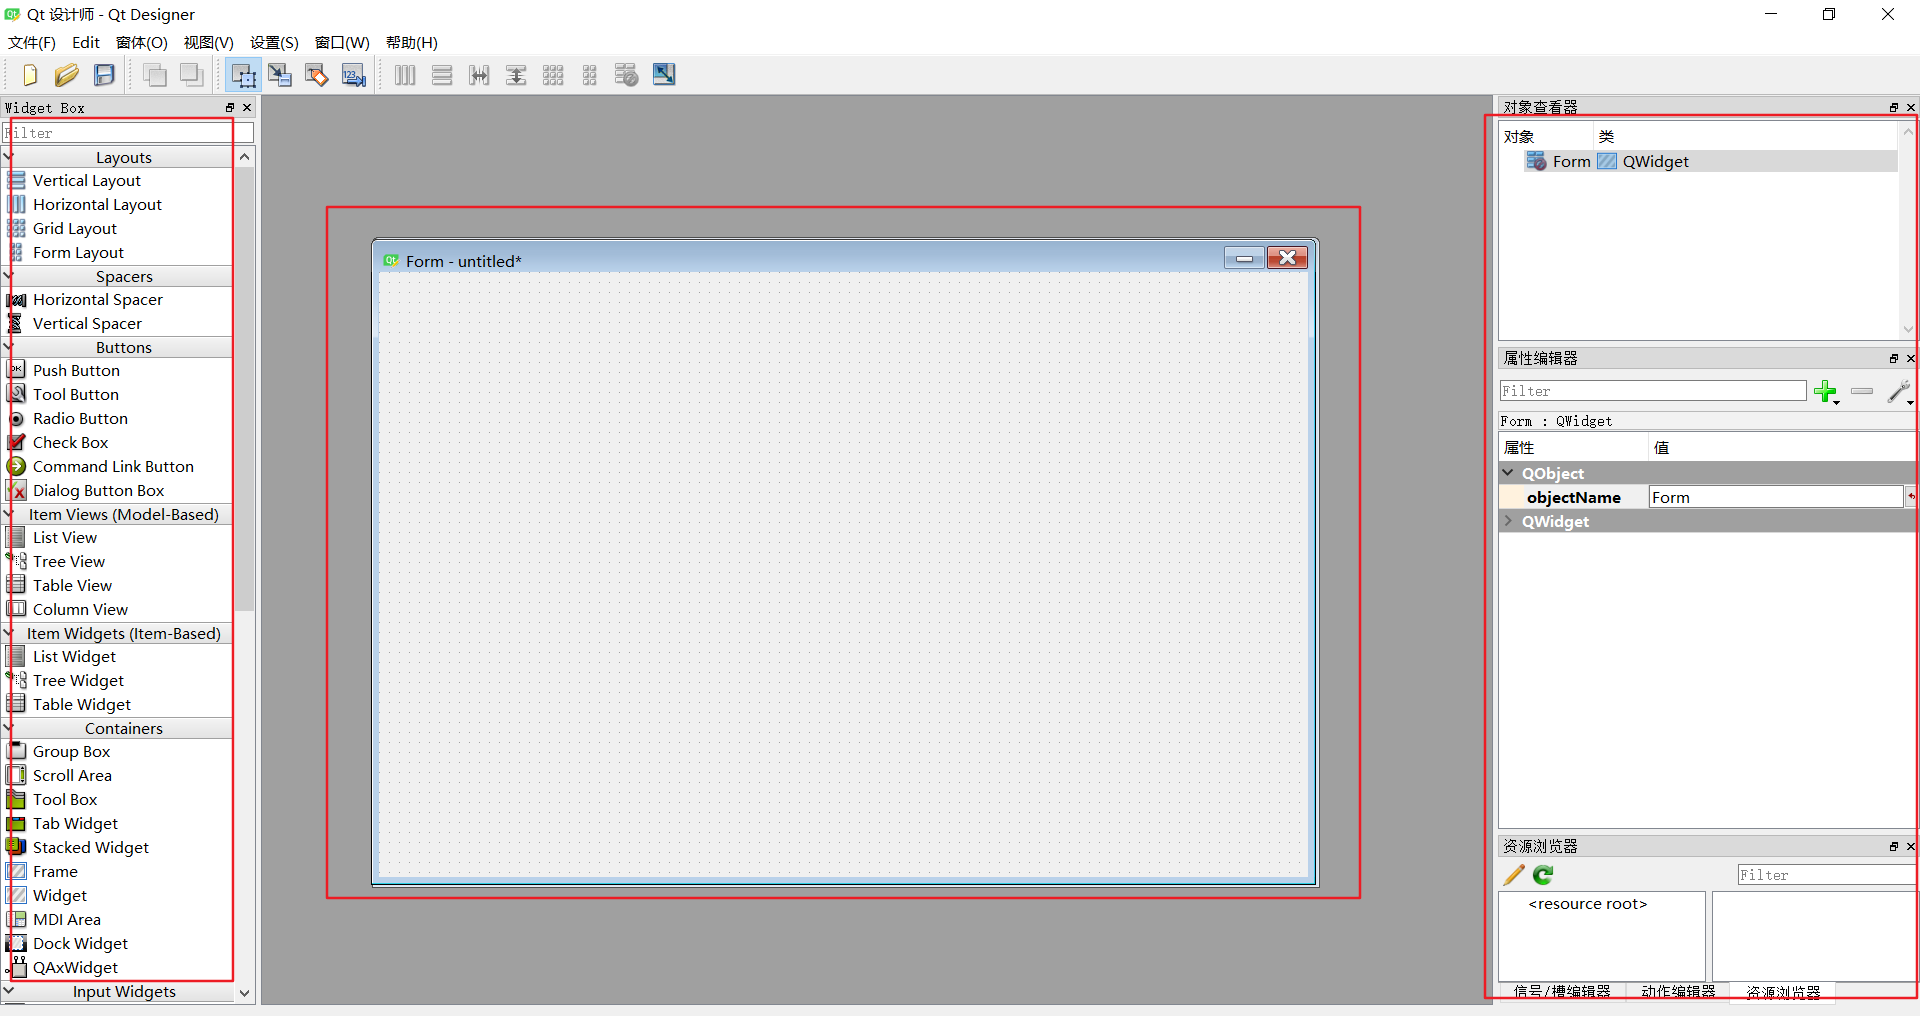The image size is (1920, 1016).
Task: Collapse the Layouts category
Action: point(8,157)
